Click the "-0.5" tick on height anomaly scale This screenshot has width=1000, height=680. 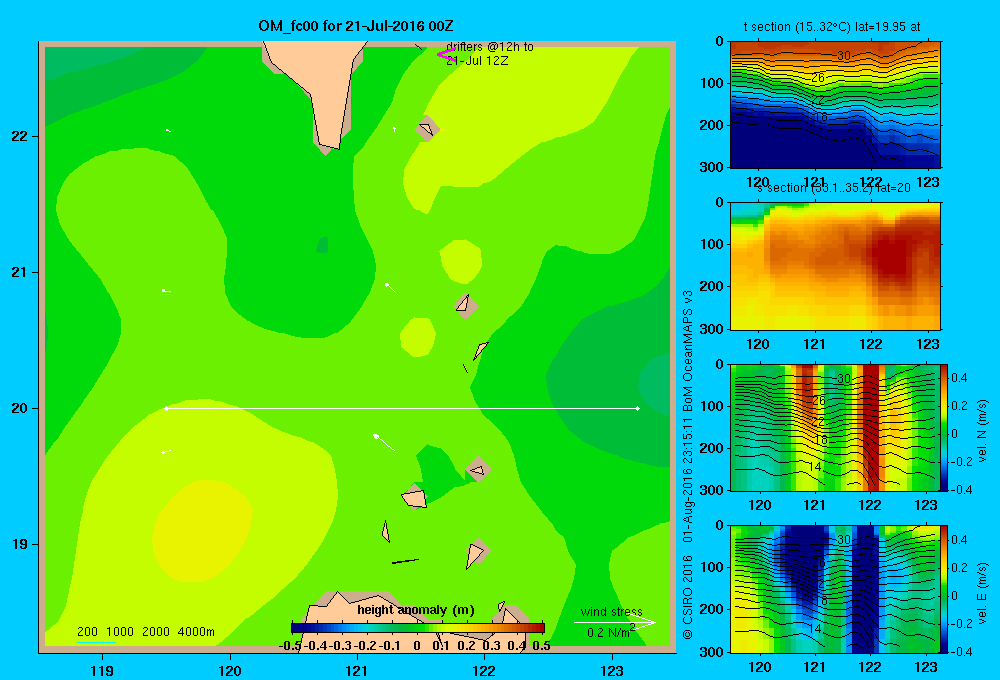(290, 646)
